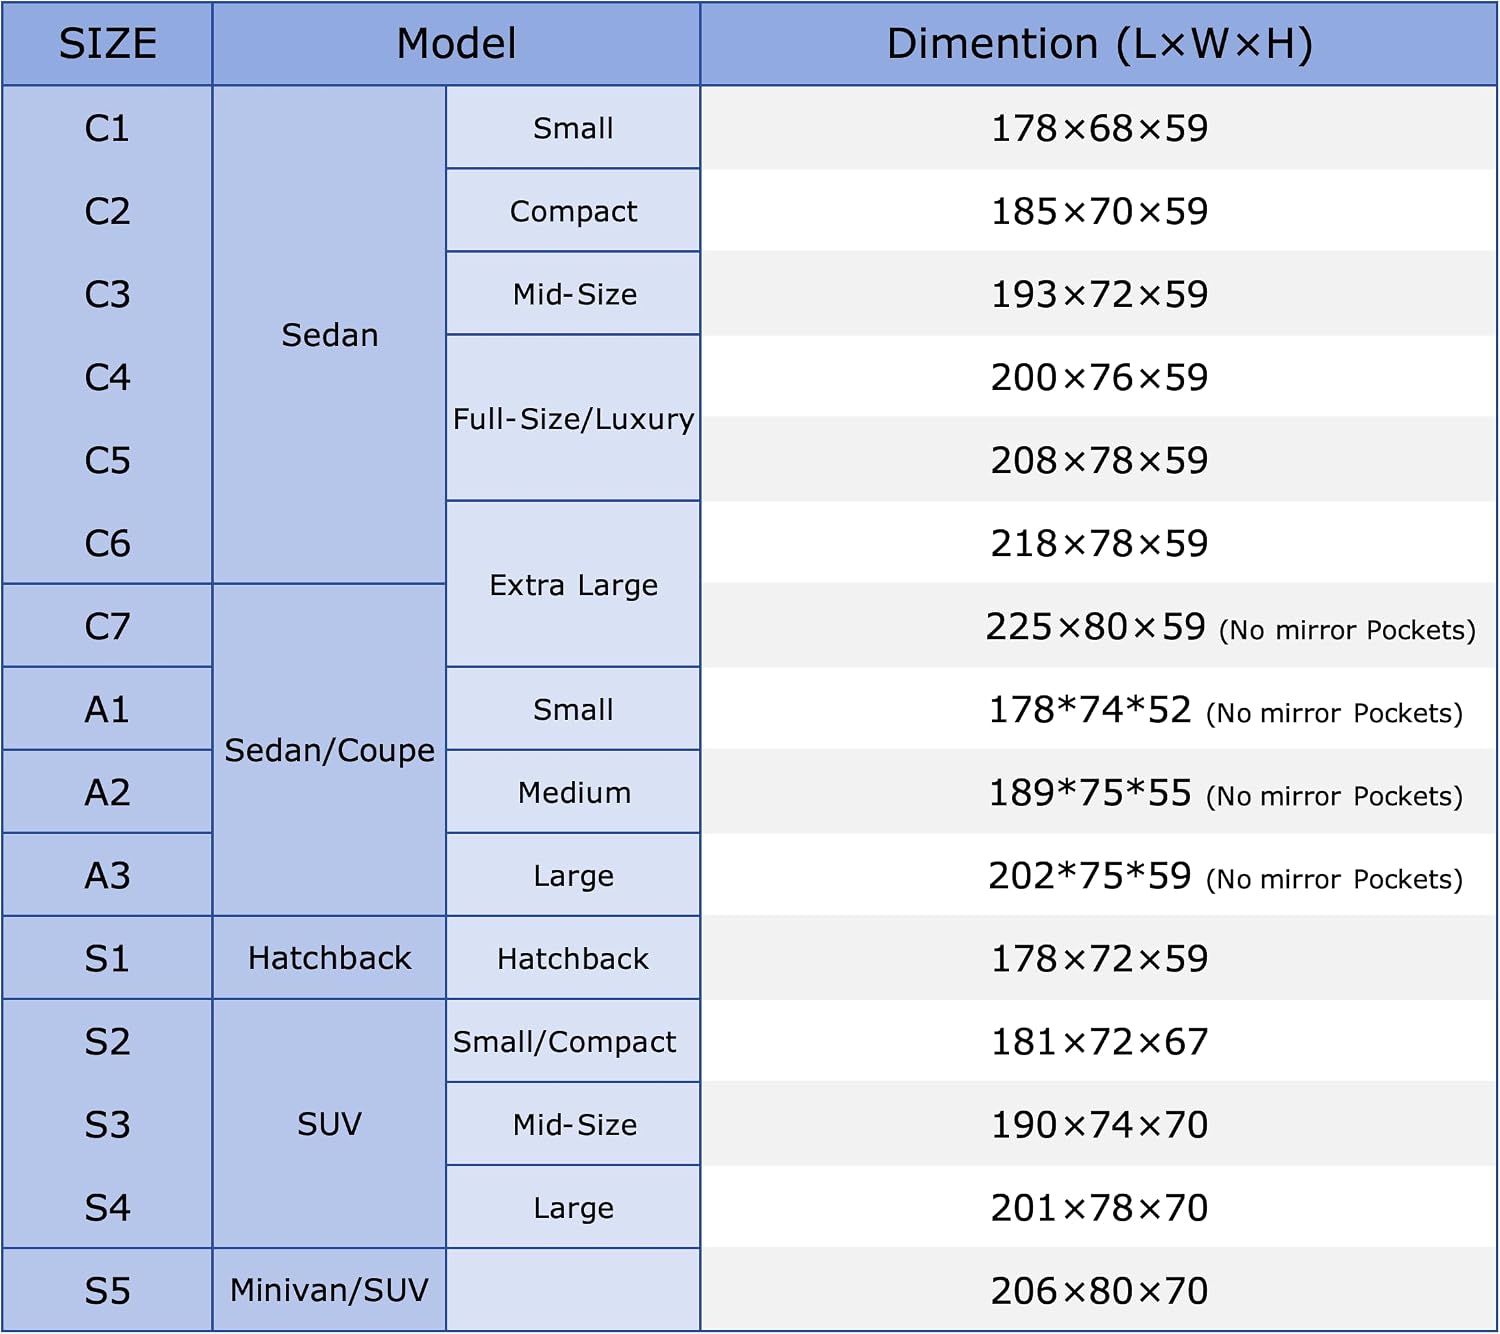Screen dimensions: 1500x1334
Task: Select the C4 size cell
Action: 107,377
